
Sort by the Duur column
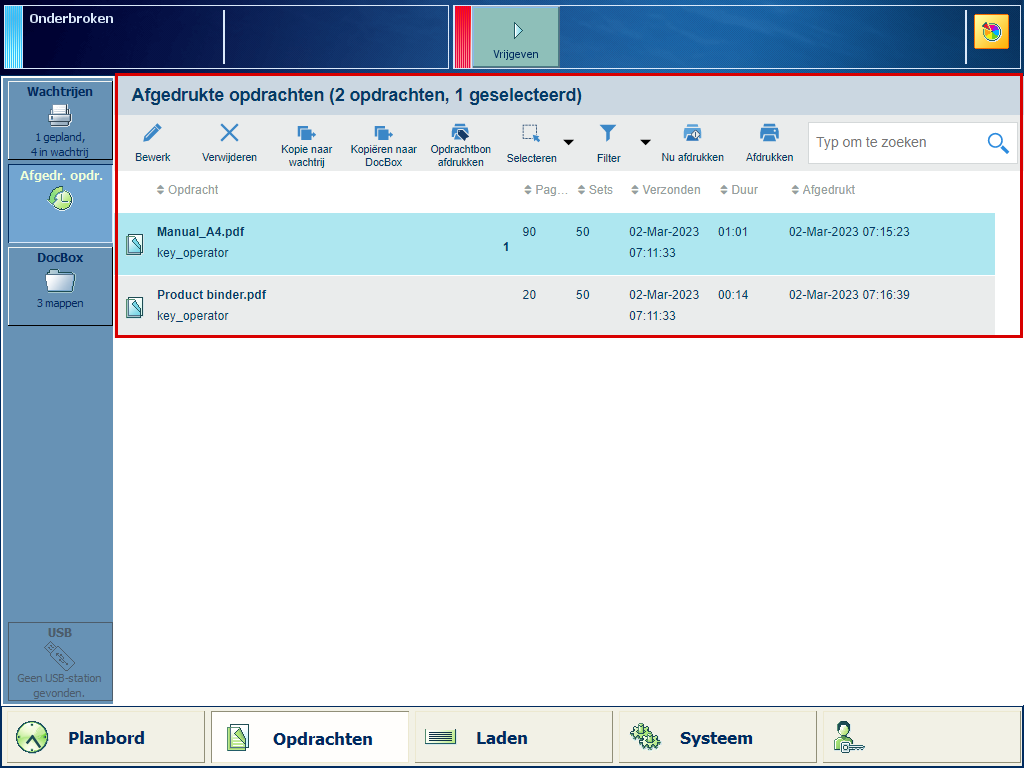click(739, 190)
